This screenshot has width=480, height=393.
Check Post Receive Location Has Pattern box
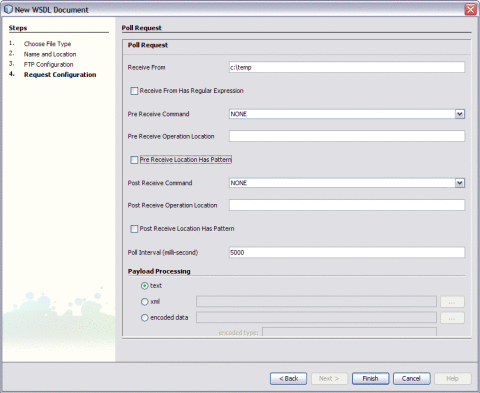click(134, 229)
